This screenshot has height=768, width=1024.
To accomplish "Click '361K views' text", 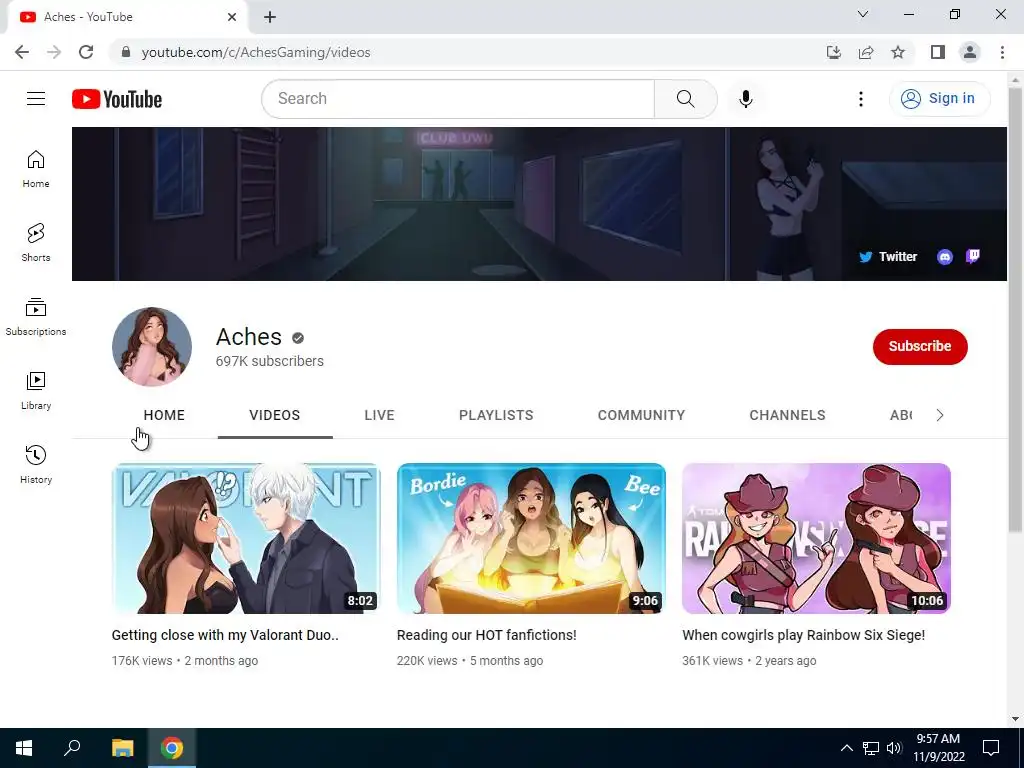I will pyautogui.click(x=712, y=661).
